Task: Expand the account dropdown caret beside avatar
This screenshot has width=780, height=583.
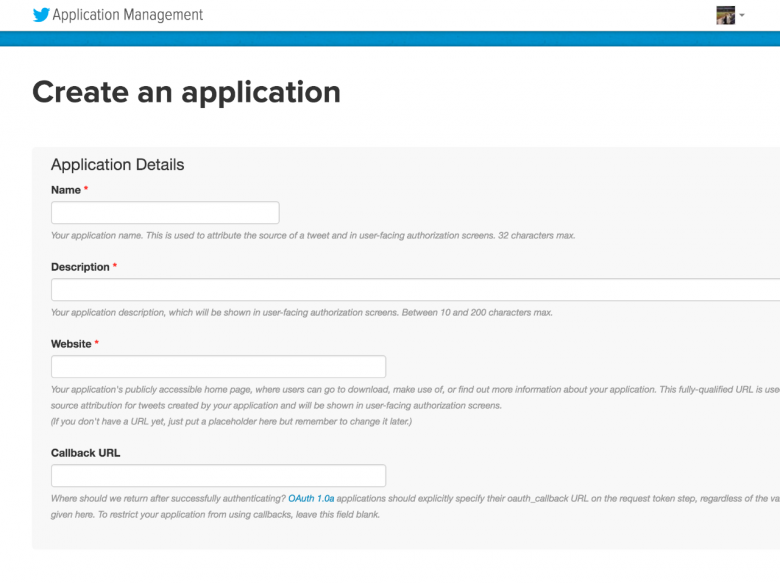Action: click(x=742, y=16)
